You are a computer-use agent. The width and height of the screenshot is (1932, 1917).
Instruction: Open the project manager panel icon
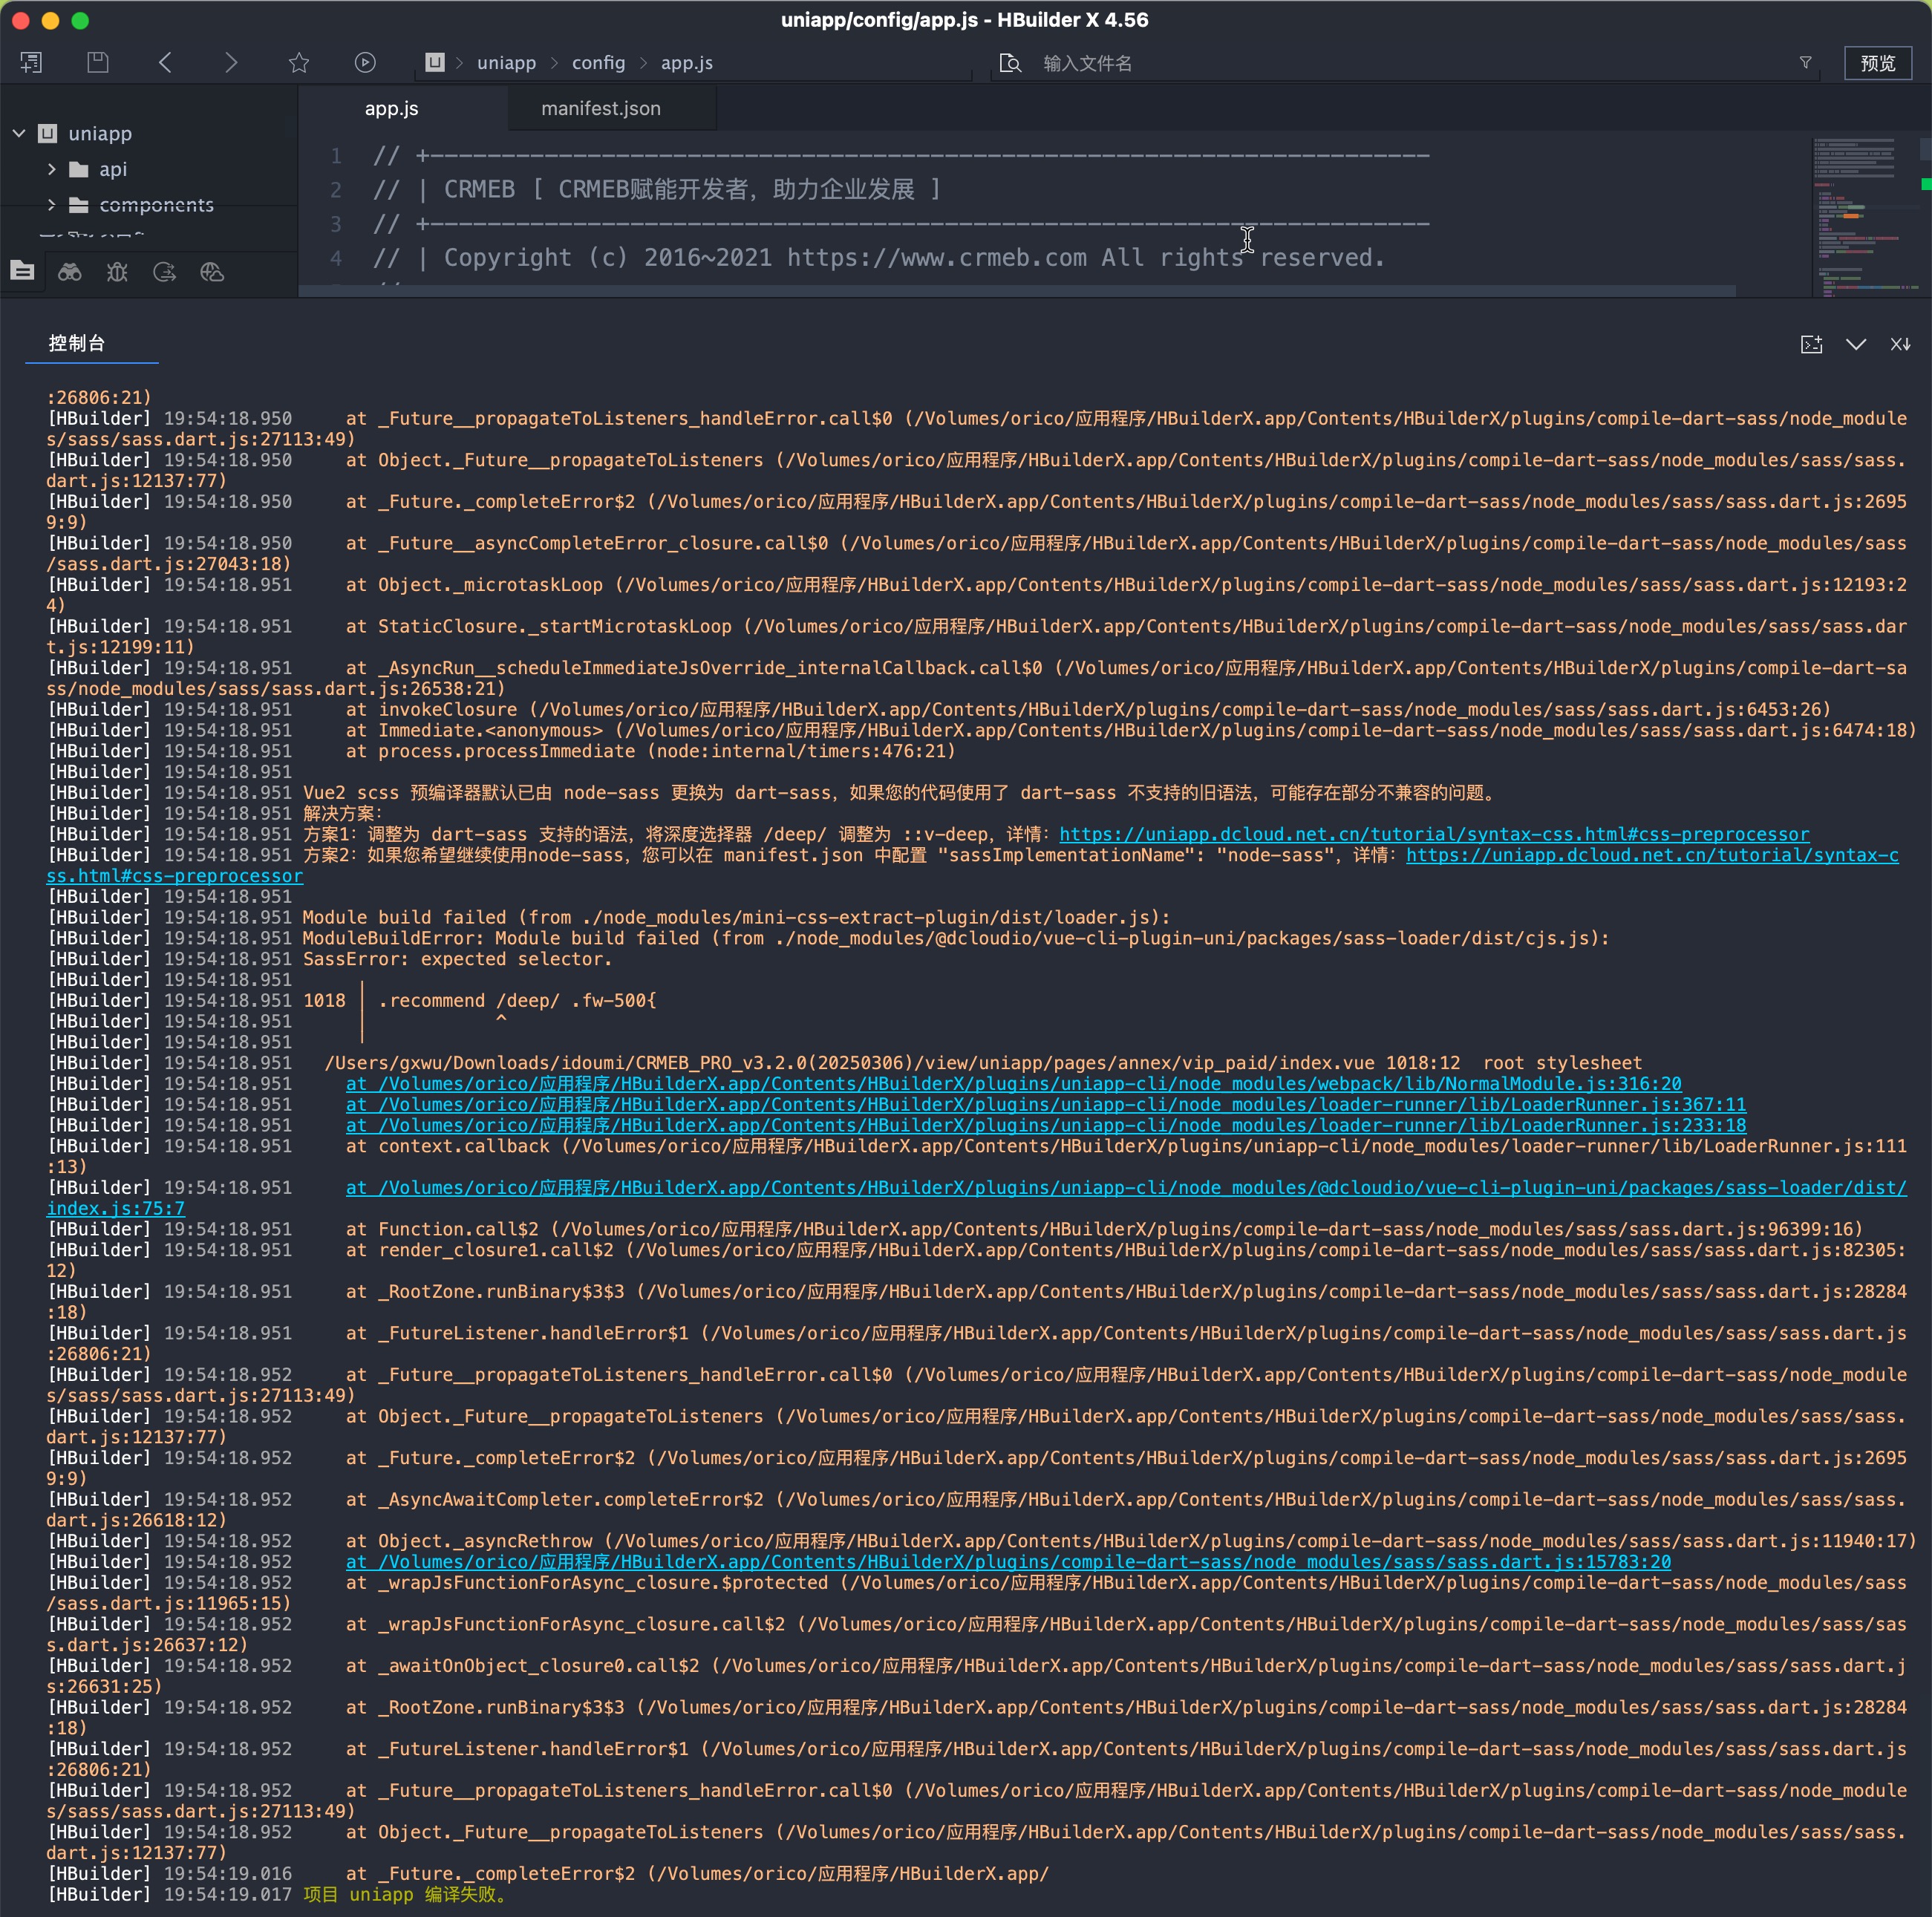click(x=22, y=271)
